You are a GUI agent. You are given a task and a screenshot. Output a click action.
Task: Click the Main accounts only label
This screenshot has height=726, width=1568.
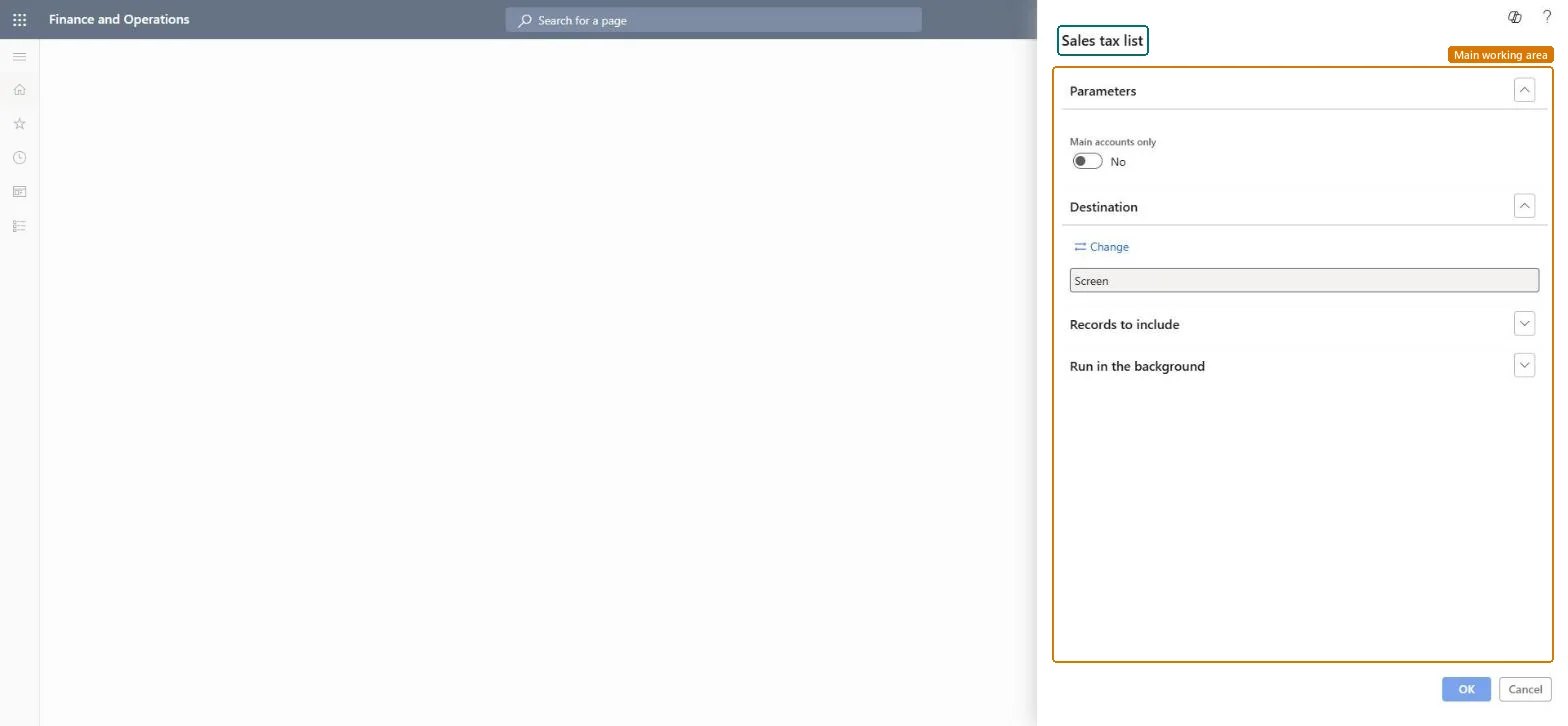click(x=1113, y=142)
